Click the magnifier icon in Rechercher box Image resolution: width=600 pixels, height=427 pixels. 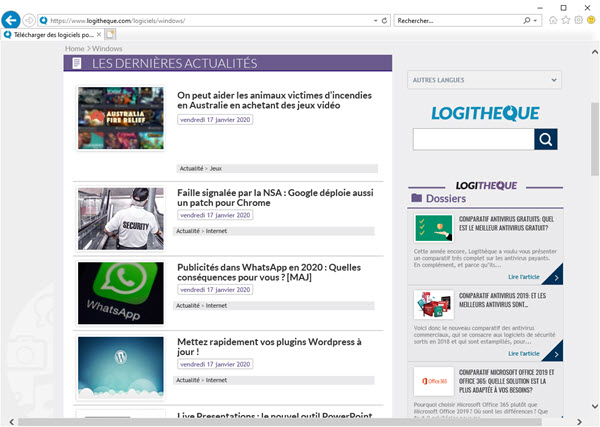(527, 20)
